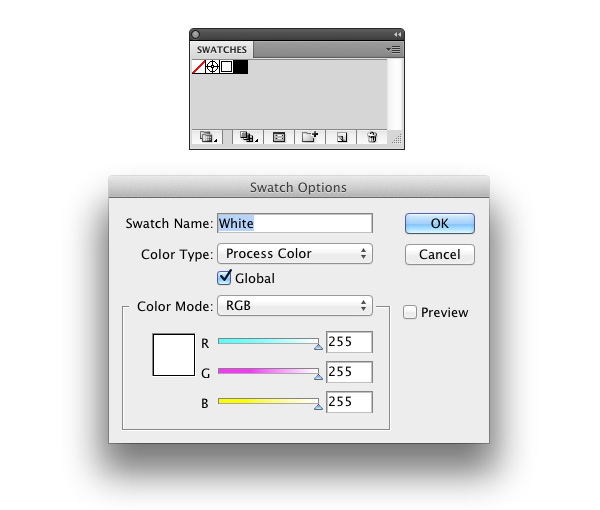Viewport: 600px width, 510px height.
Task: Click the Delete Swatch trash icon
Action: [x=372, y=137]
